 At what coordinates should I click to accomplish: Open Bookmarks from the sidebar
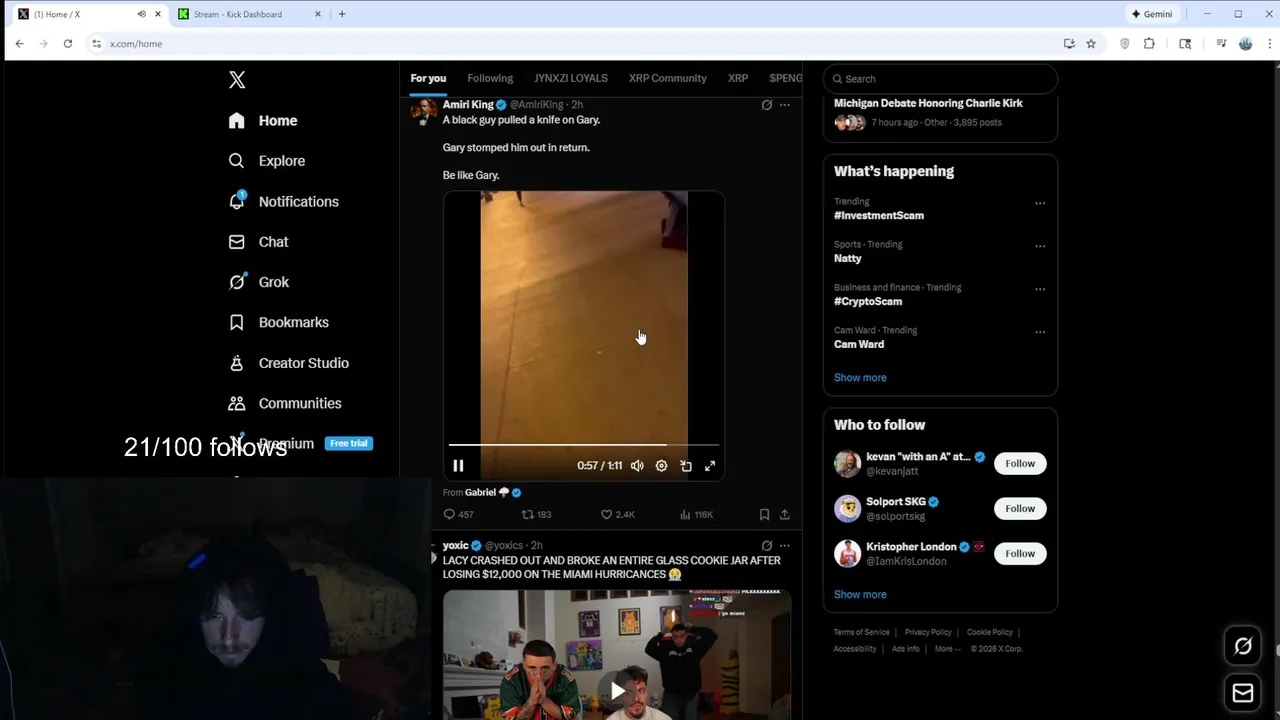click(x=278, y=323)
